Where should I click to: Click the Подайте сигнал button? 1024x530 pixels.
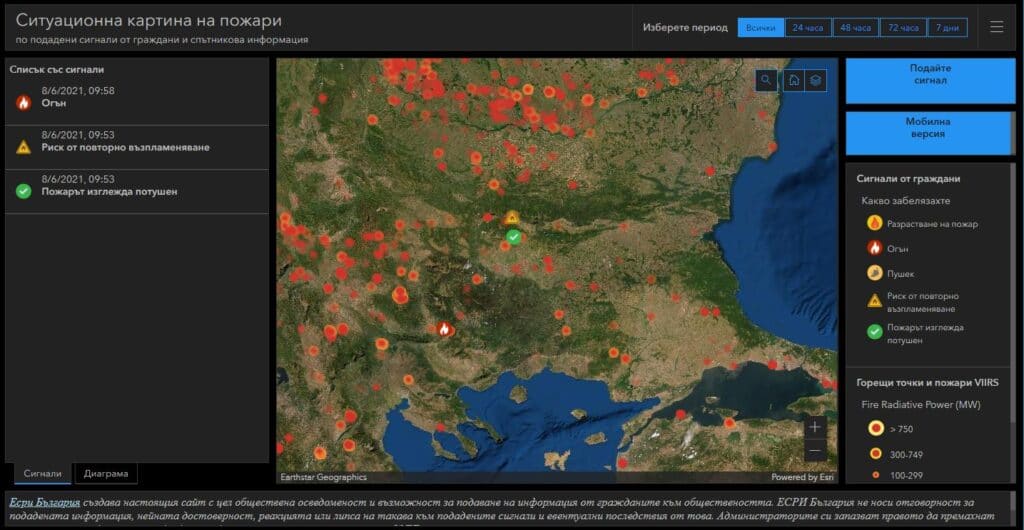930,81
